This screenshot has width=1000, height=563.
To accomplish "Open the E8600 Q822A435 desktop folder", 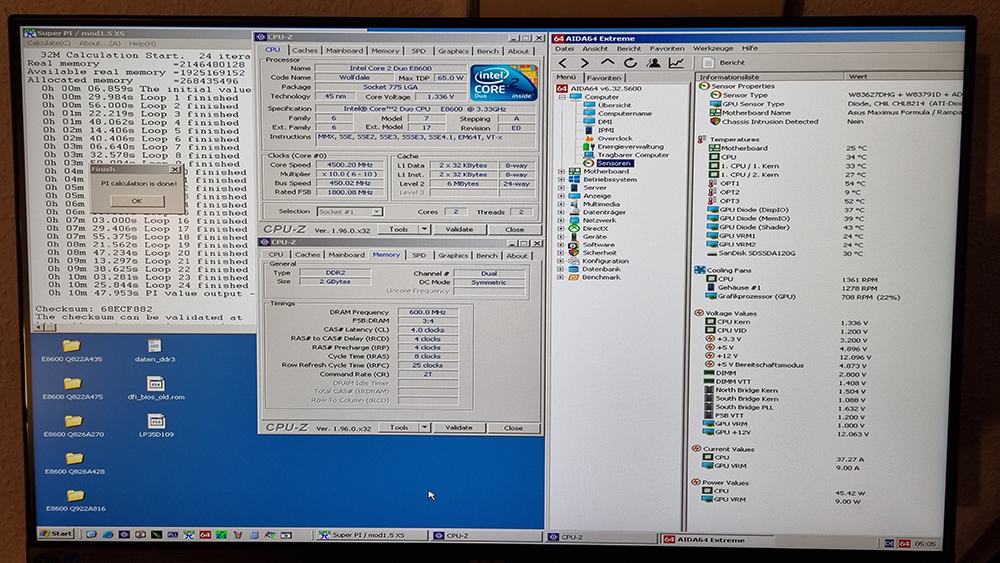I will (71, 351).
